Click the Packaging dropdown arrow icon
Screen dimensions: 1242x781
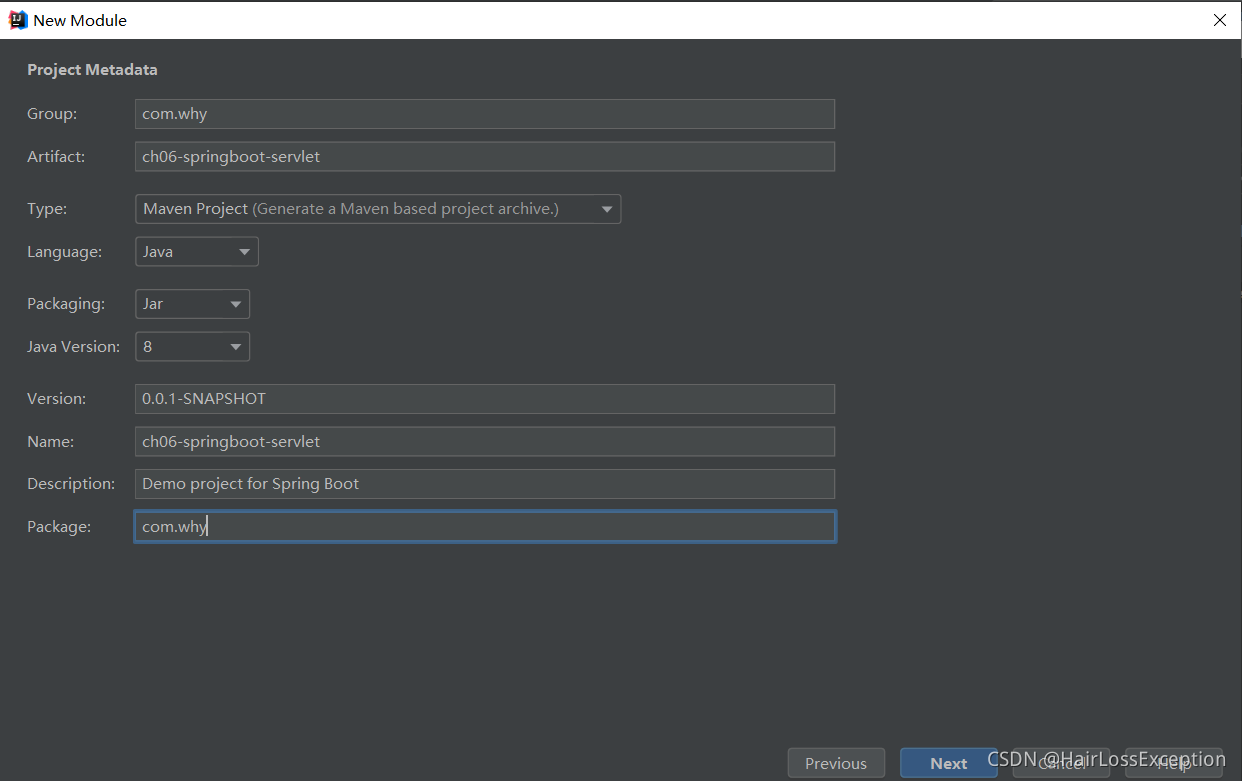click(237, 303)
